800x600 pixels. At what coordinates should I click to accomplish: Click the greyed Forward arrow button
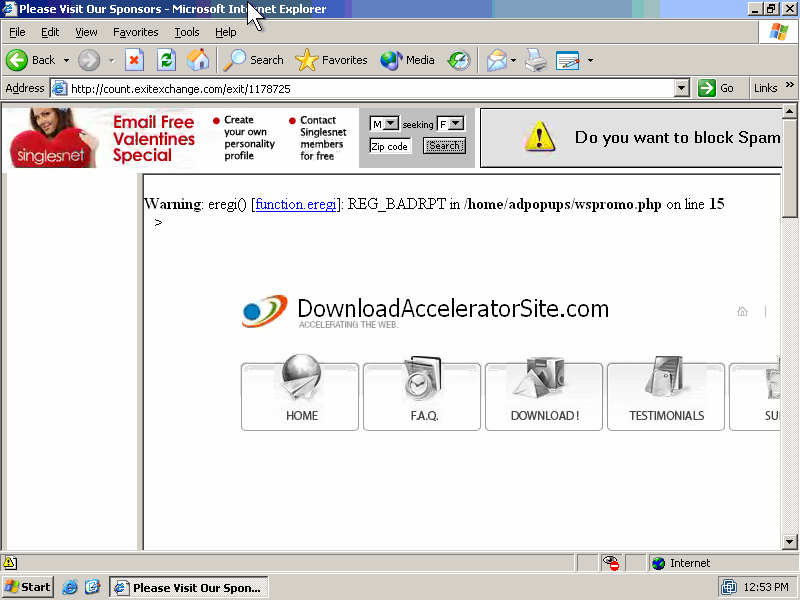coord(89,60)
